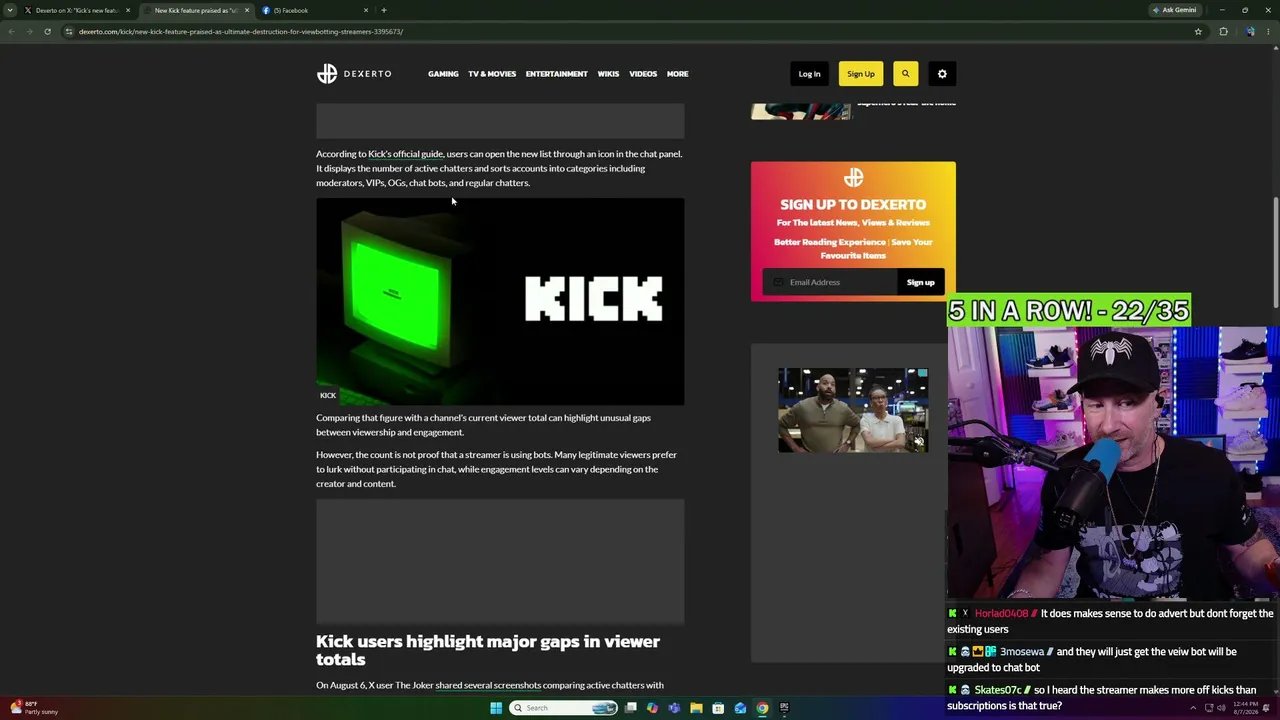The height and width of the screenshot is (720, 1280).
Task: Open Task View on the taskbar
Action: [630, 708]
